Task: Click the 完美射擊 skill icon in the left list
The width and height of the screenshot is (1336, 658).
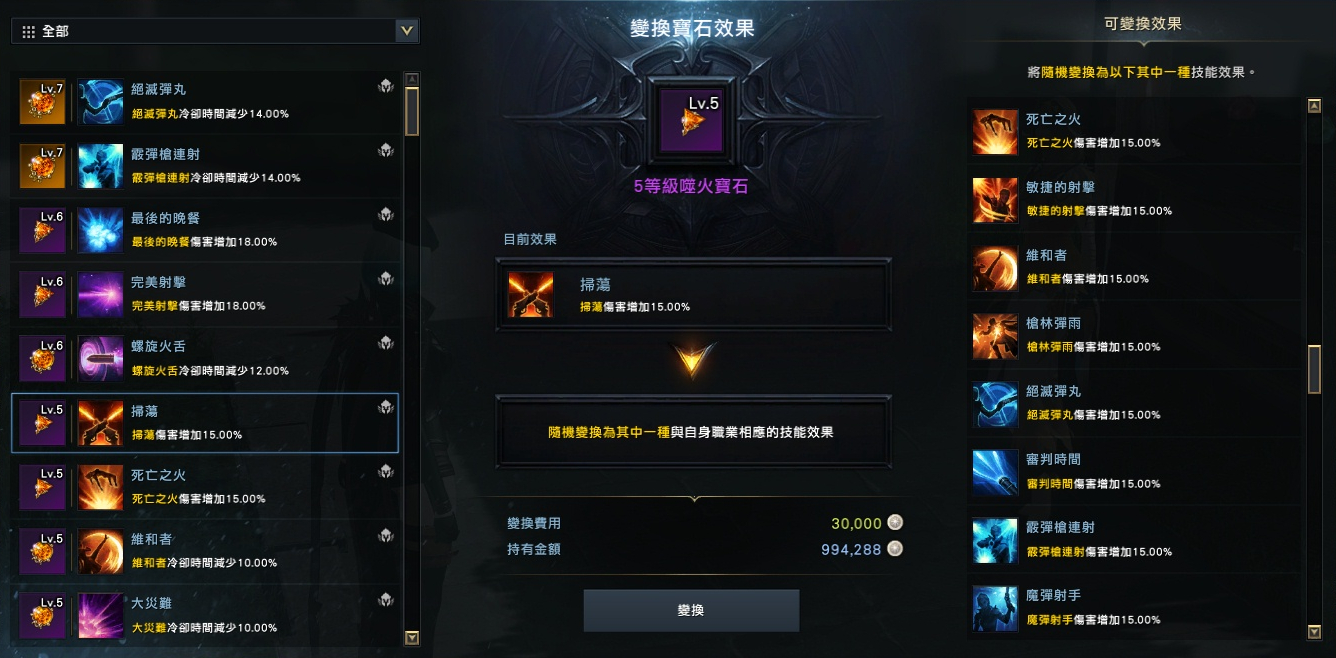Action: 100,294
